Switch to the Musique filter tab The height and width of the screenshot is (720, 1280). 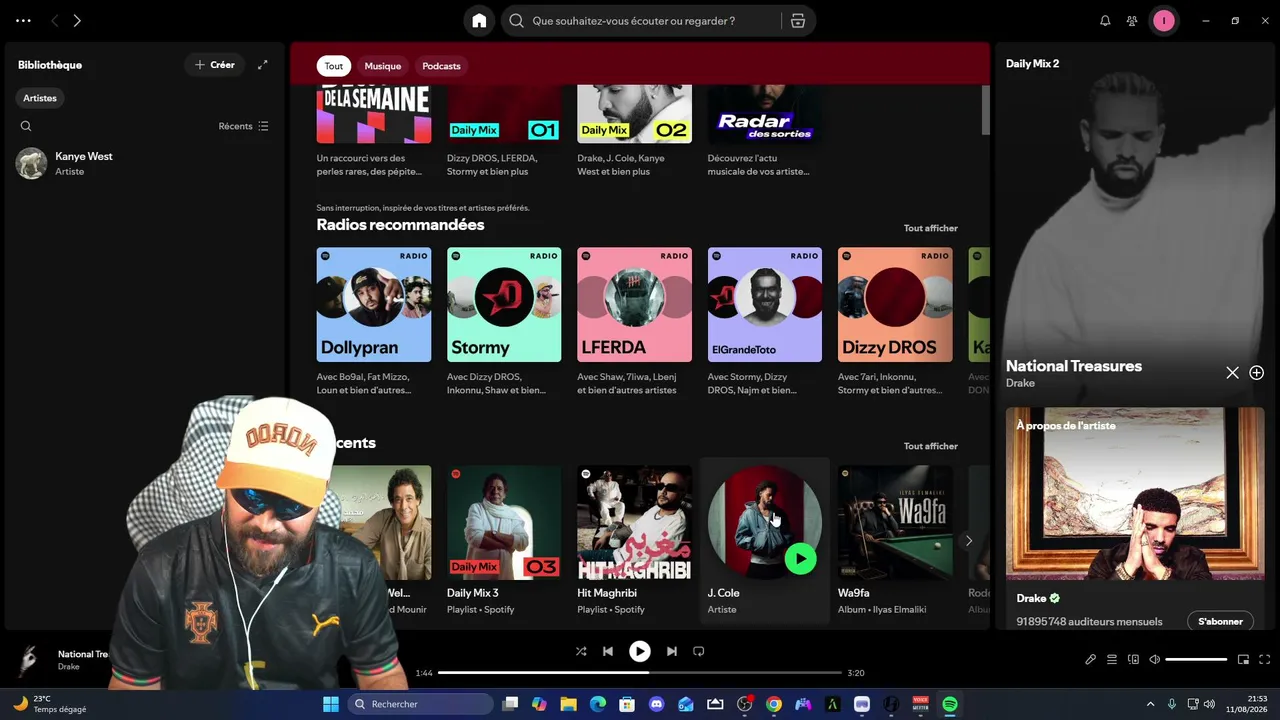point(382,66)
